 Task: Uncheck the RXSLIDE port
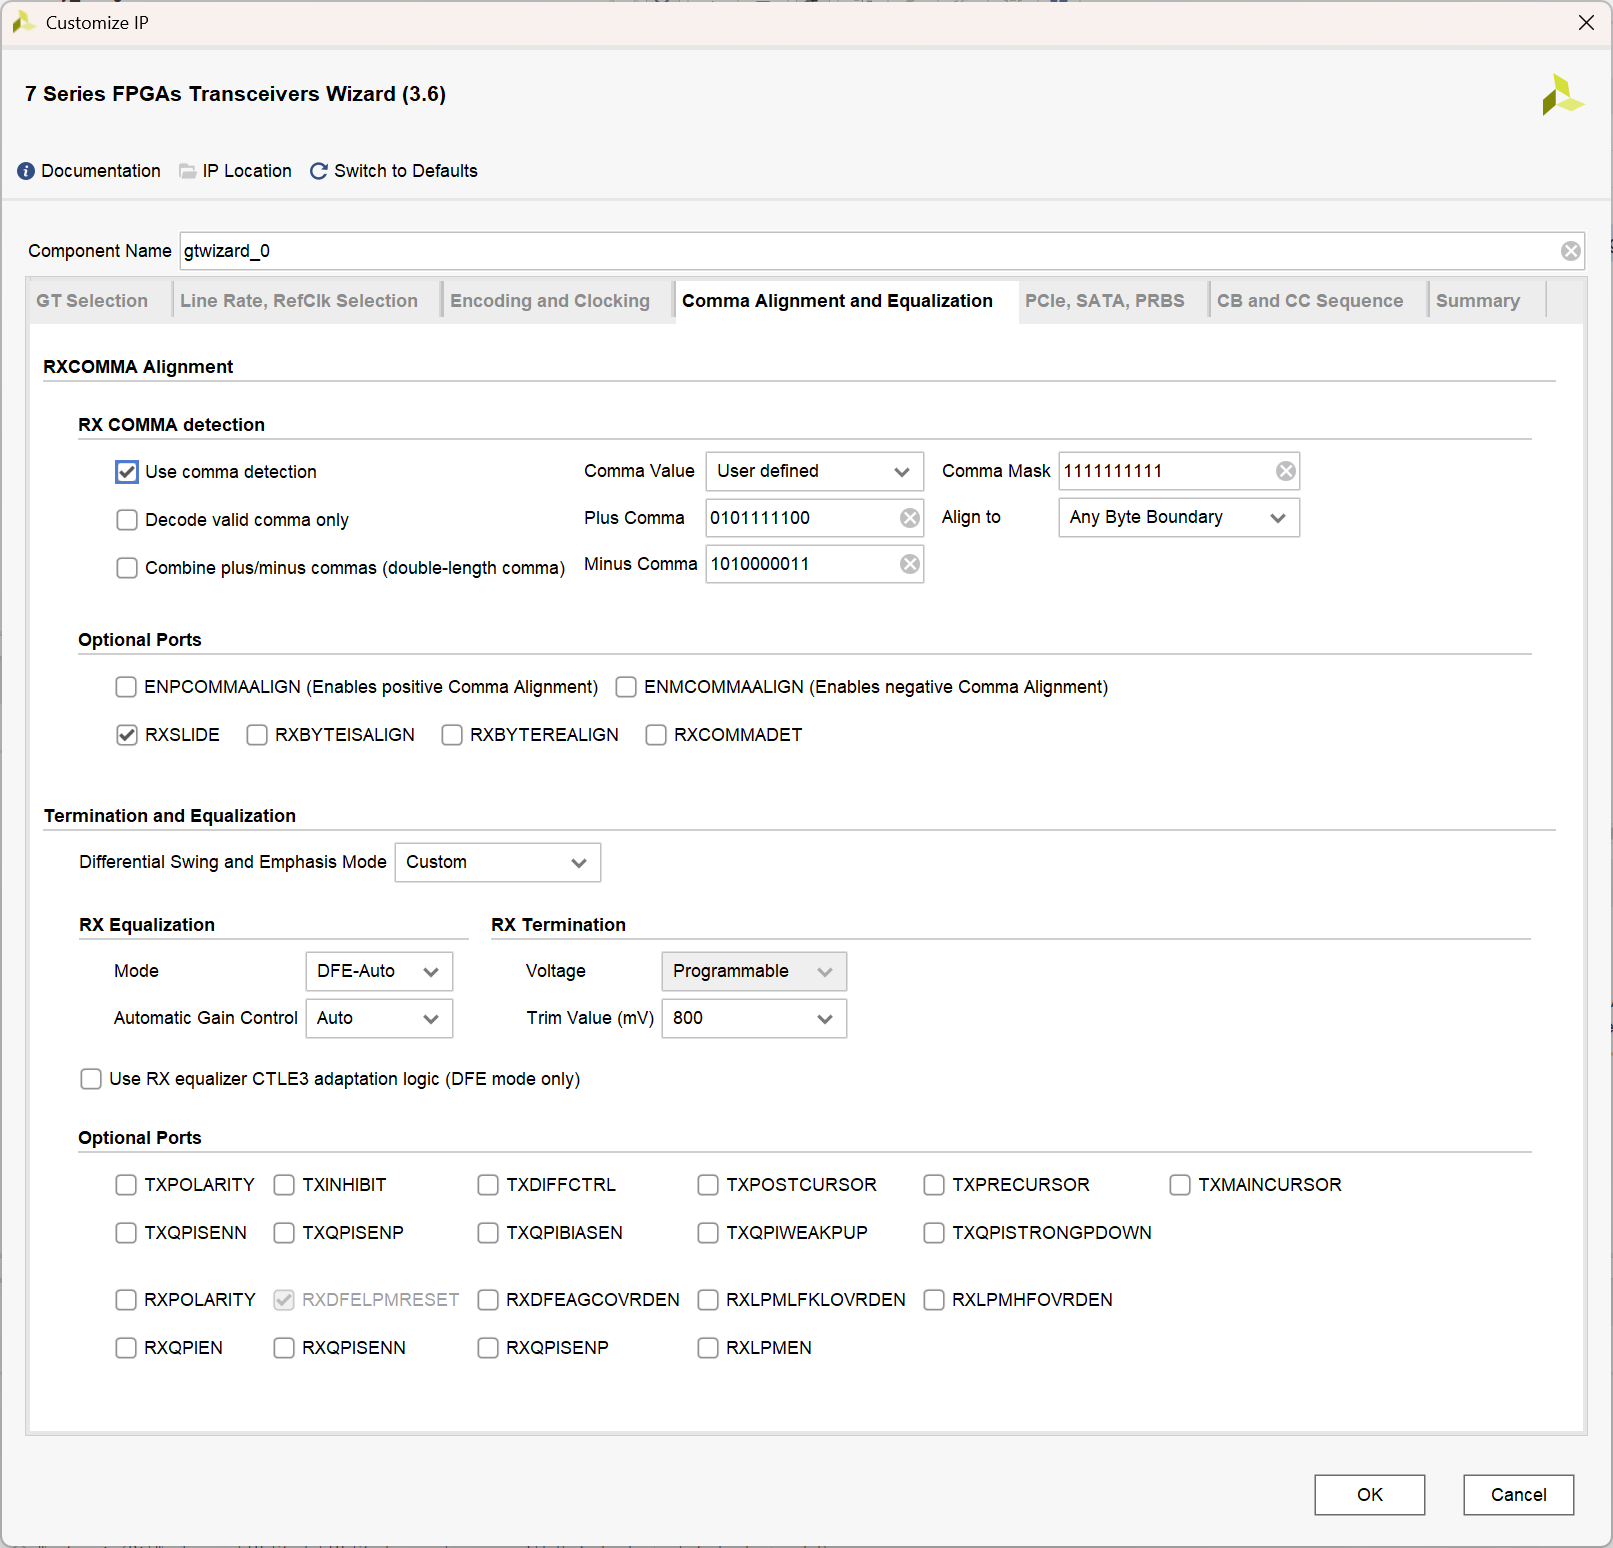[x=127, y=735]
